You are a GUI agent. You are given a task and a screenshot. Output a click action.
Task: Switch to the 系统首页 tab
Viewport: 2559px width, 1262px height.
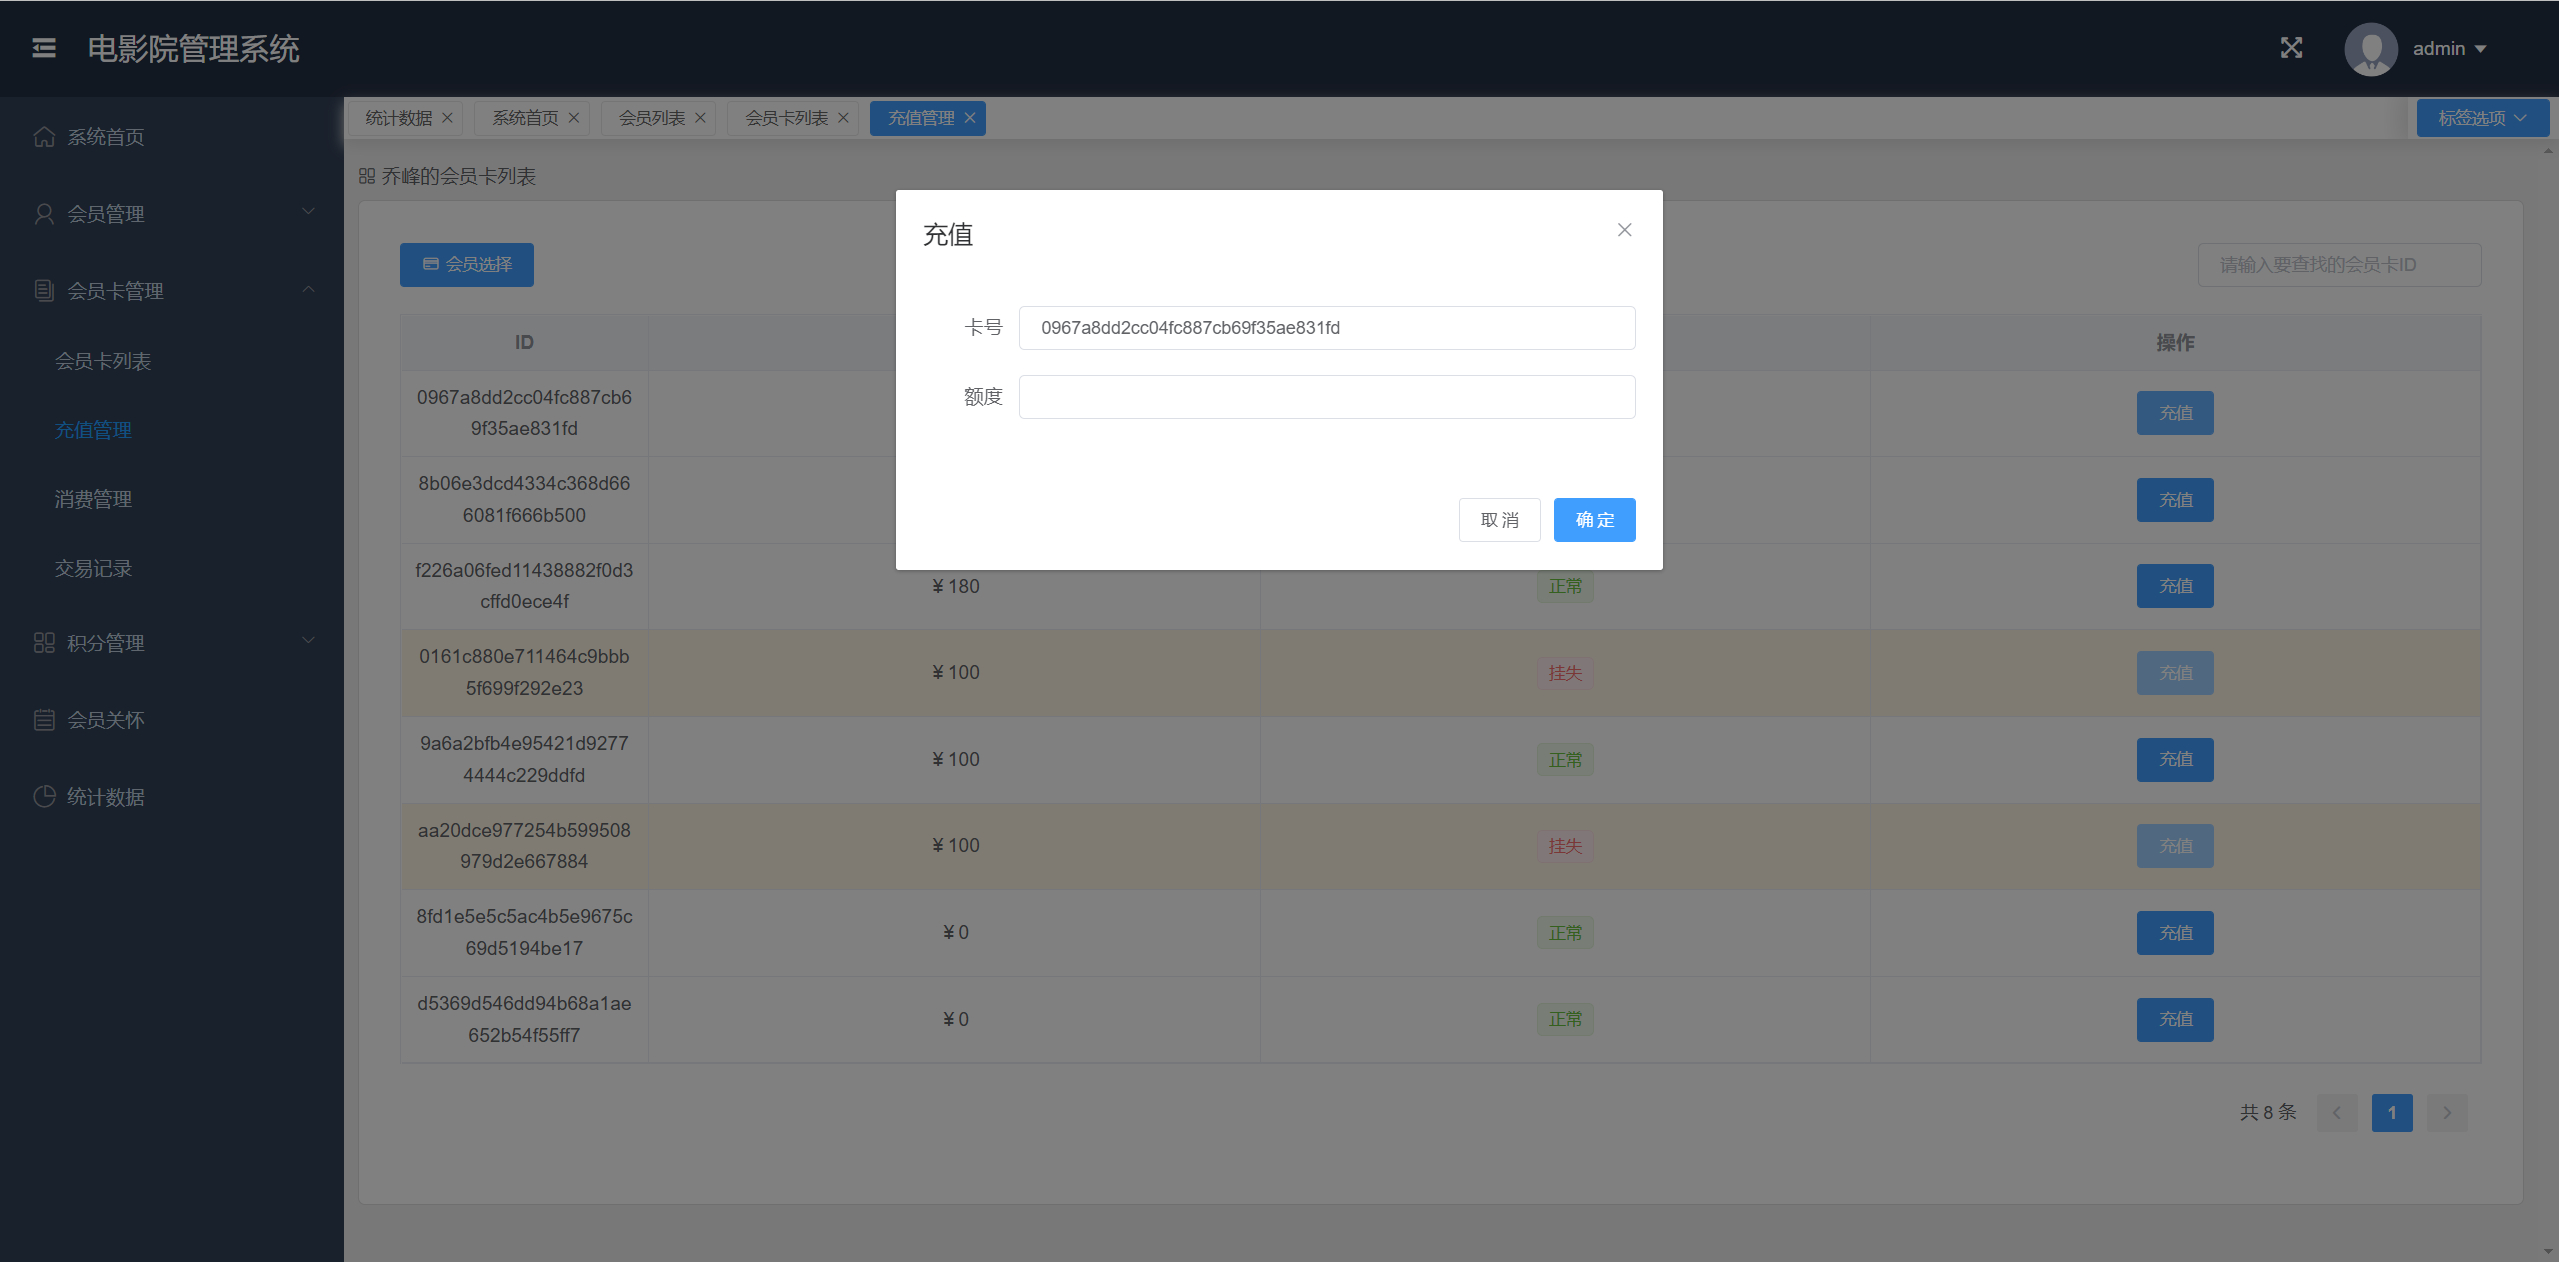click(525, 118)
